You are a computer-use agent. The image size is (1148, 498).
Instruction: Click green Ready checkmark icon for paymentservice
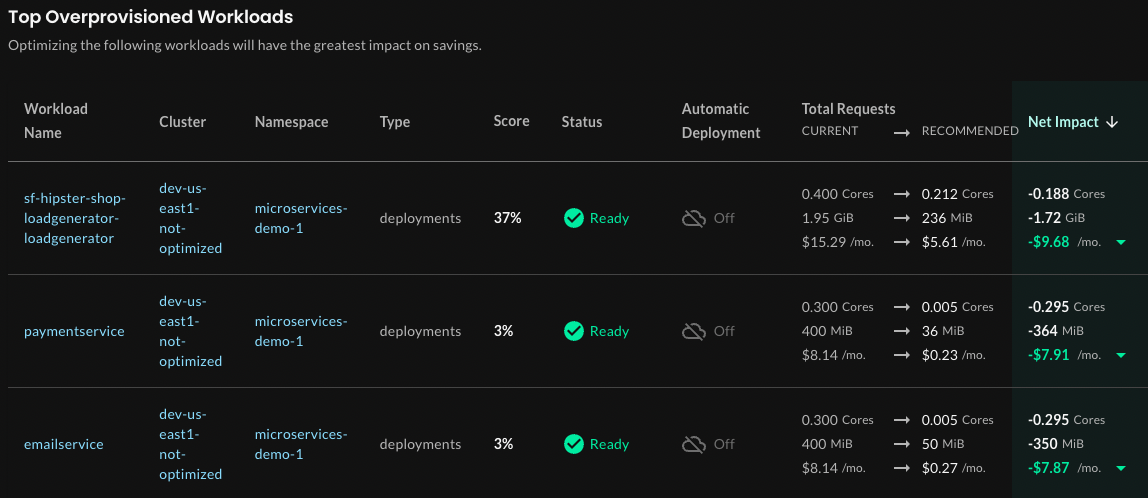[x=573, y=331]
